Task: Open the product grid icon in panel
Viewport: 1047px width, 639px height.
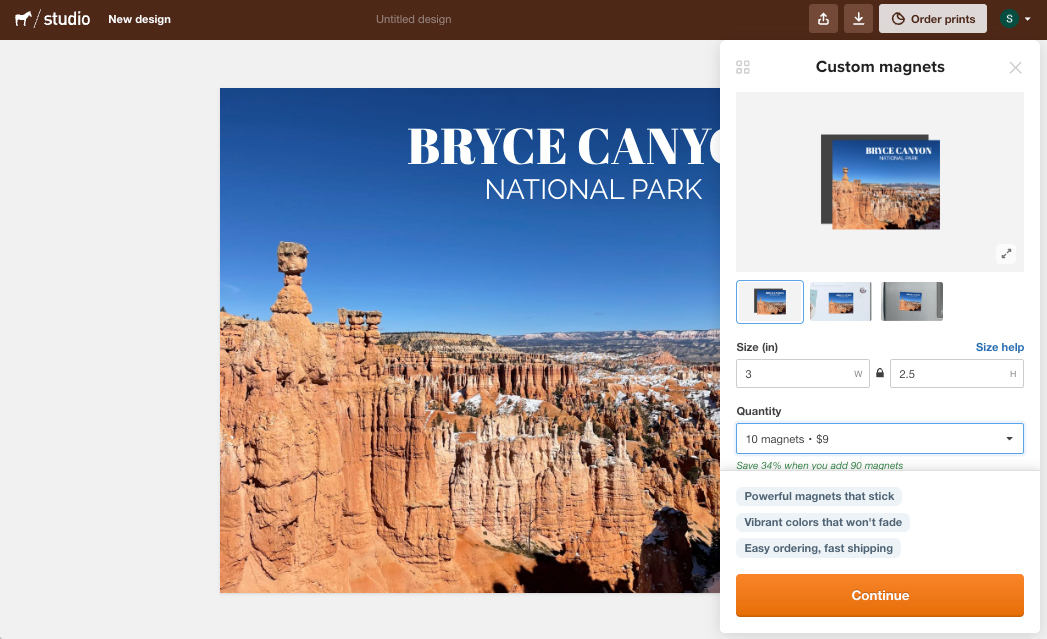Action: pyautogui.click(x=743, y=67)
